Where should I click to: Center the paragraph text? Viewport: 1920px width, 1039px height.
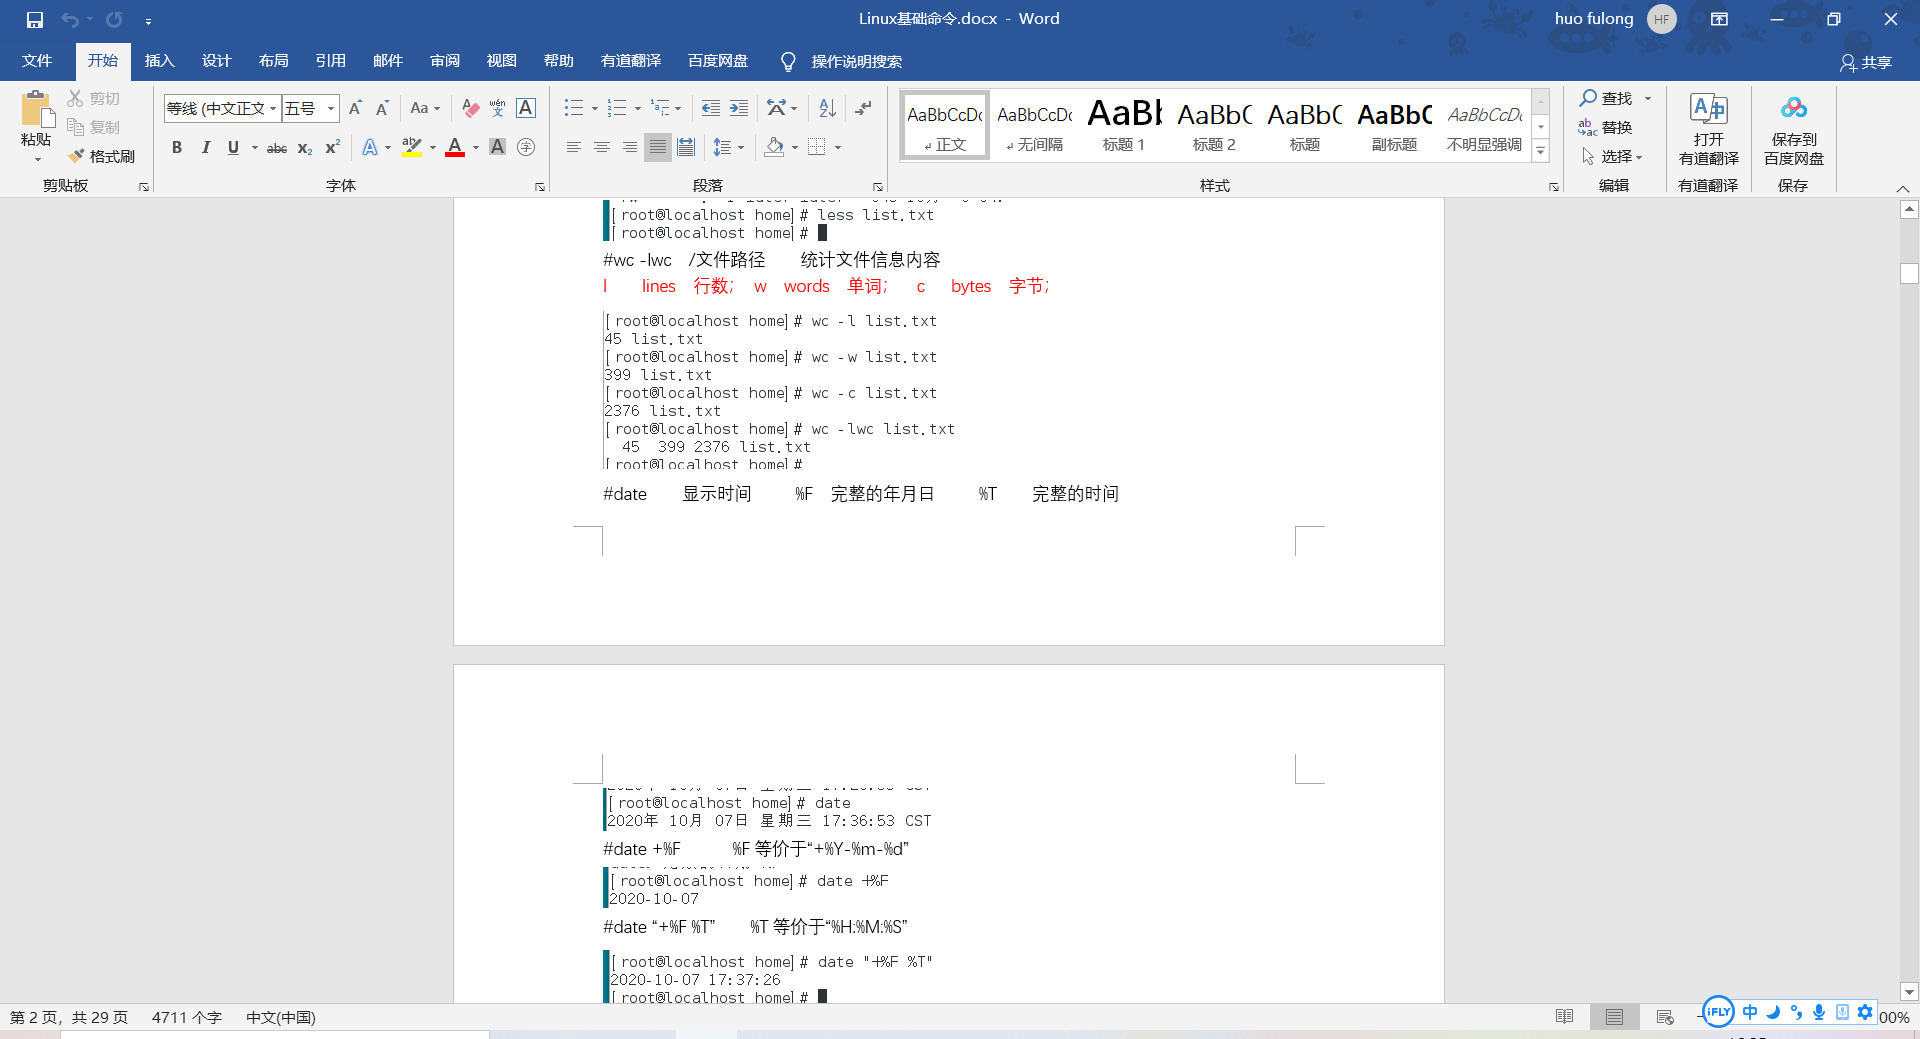pos(602,148)
